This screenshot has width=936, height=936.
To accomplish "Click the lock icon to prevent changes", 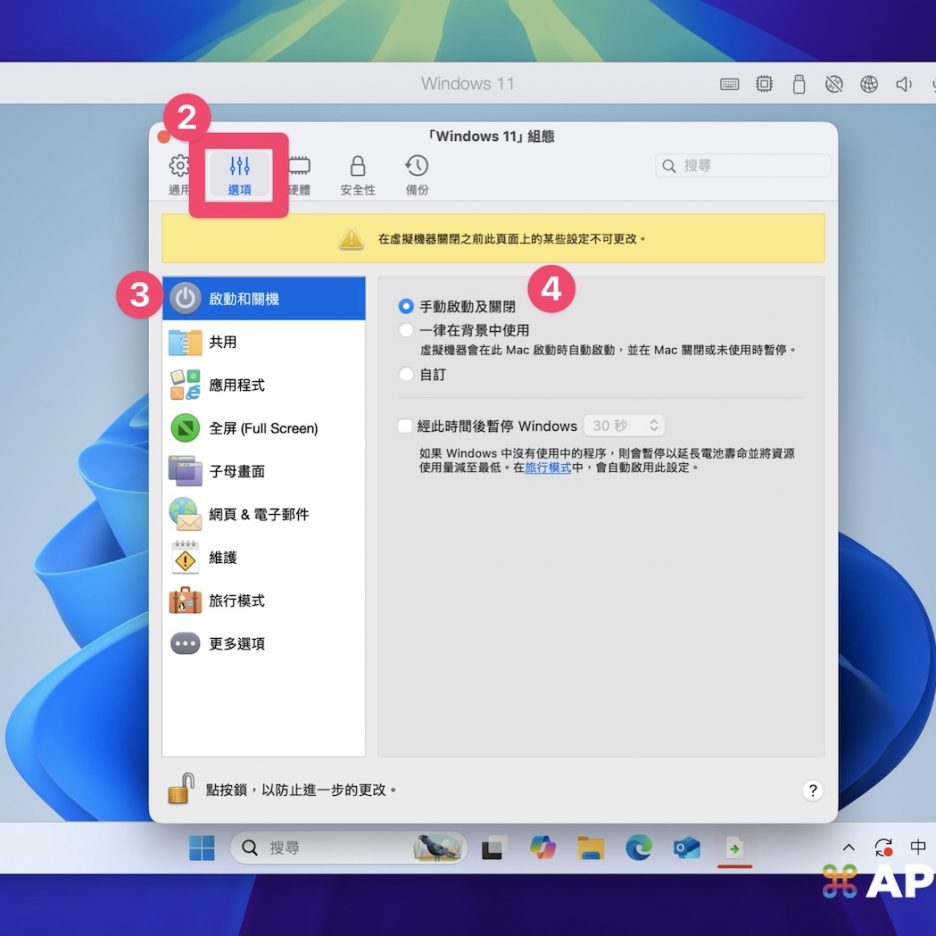I will (180, 788).
